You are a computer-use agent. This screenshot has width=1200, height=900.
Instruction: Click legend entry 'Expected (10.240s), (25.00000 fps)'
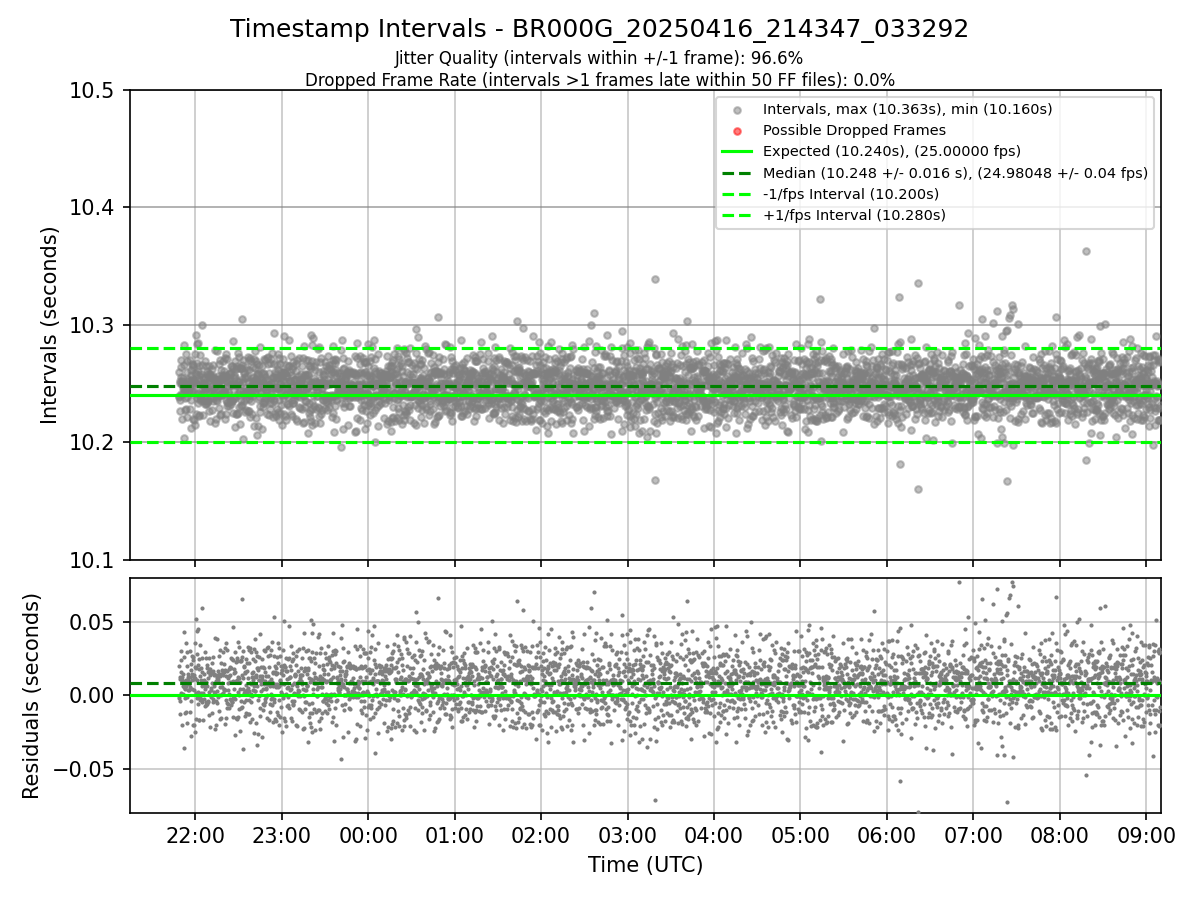[x=891, y=151]
